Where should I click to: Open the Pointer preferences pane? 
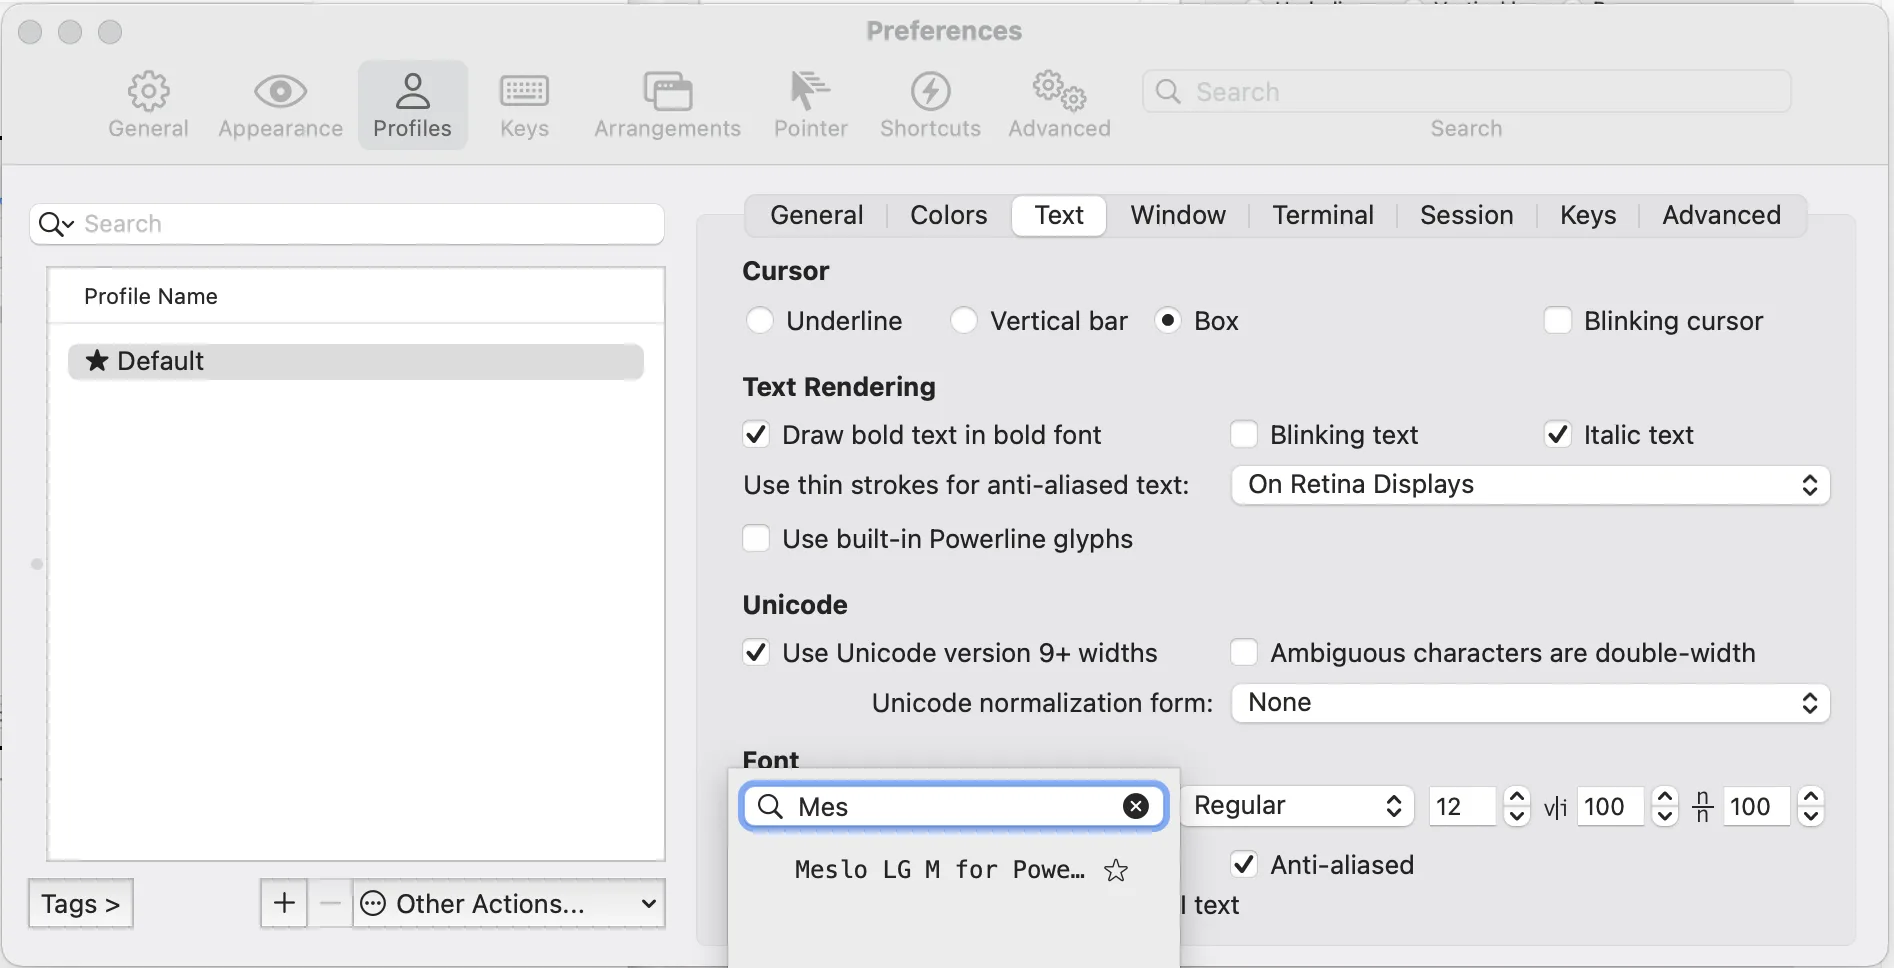(x=810, y=105)
